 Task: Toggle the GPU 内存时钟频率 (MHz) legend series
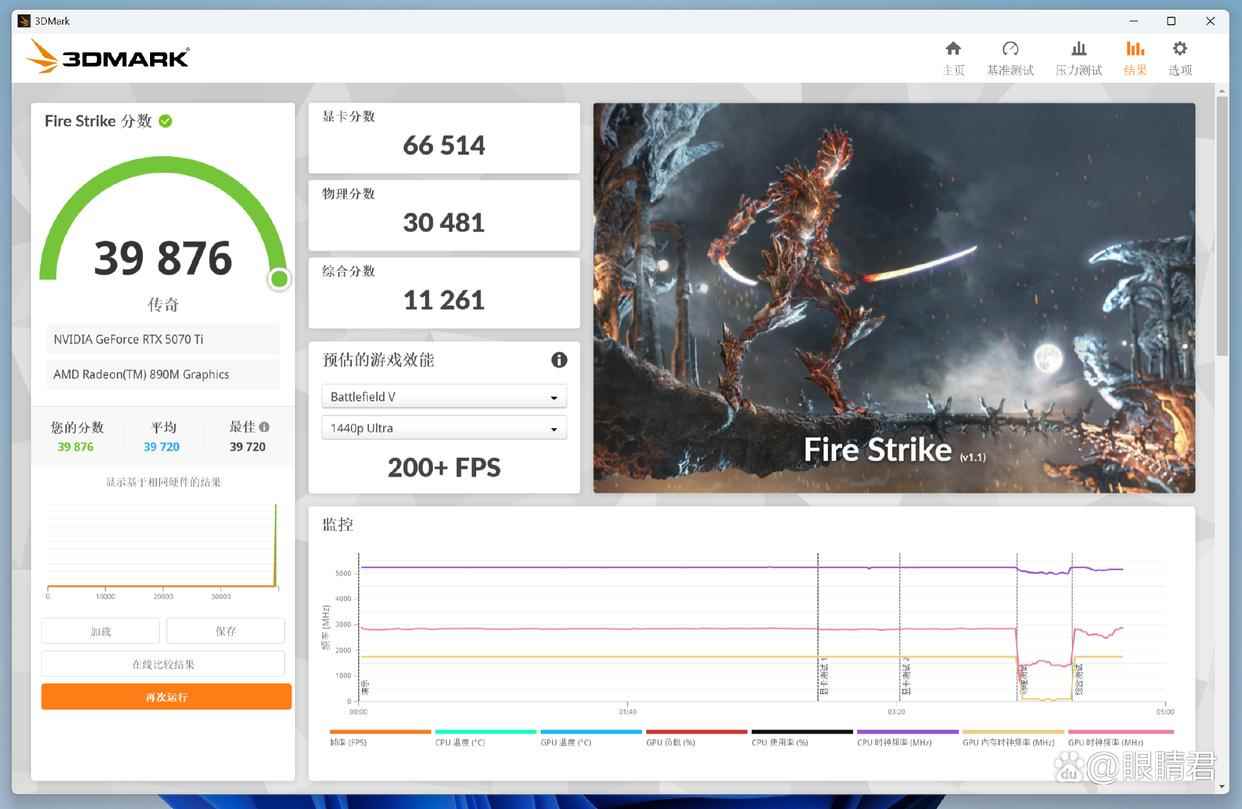coord(1013,738)
